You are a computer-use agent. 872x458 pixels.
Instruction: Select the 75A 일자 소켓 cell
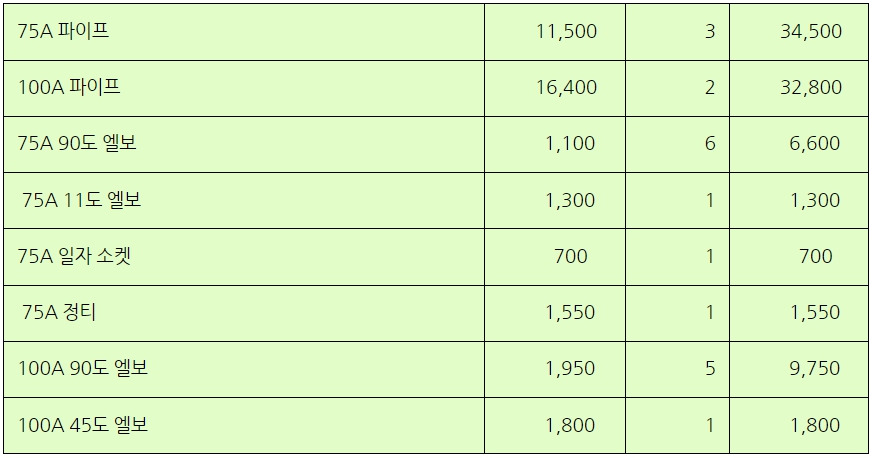[244, 257]
